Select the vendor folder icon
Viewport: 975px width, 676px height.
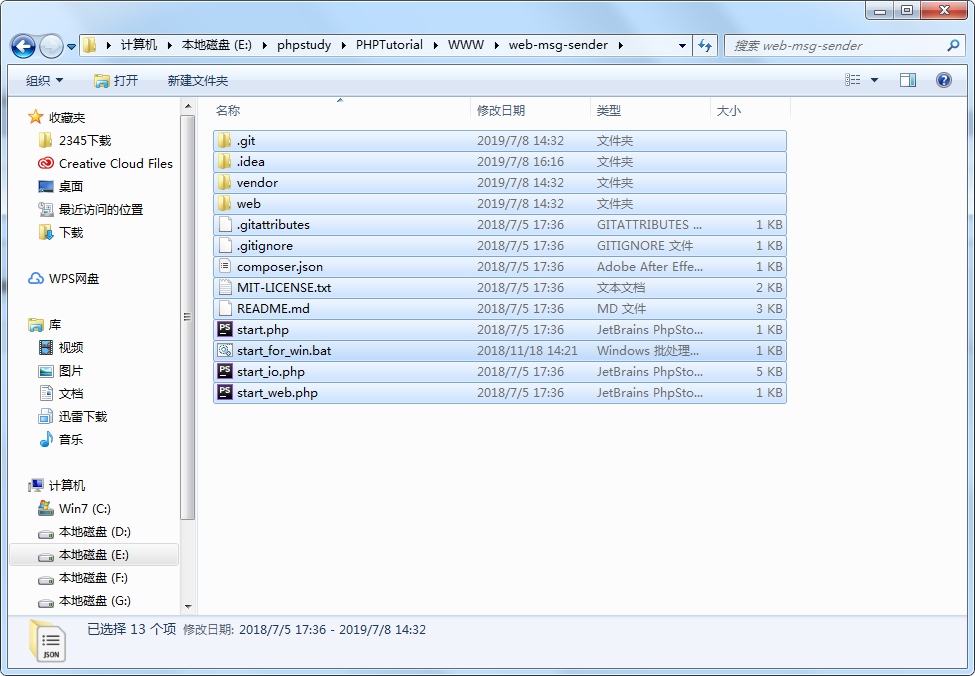coord(224,183)
